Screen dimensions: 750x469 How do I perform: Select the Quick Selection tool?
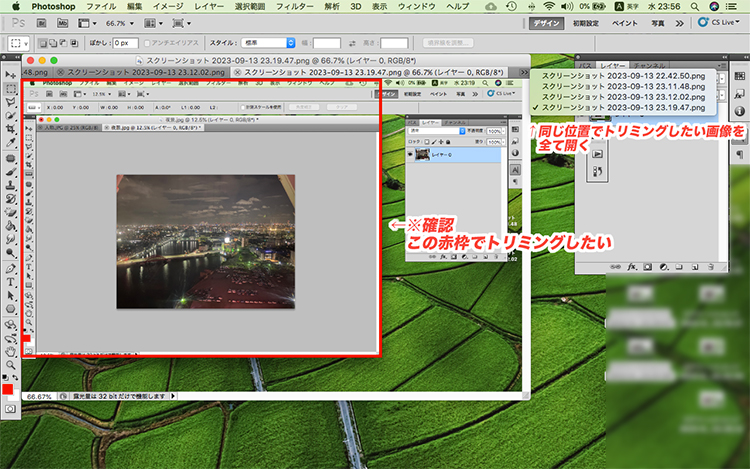(10, 115)
